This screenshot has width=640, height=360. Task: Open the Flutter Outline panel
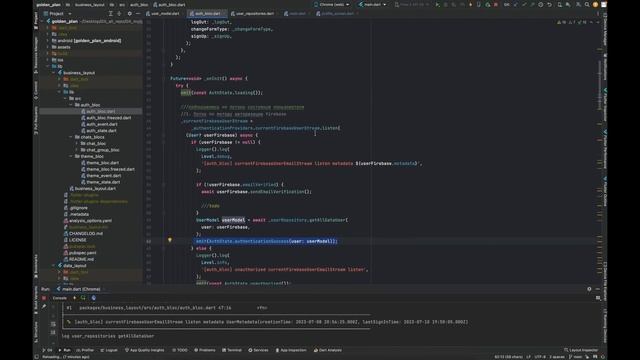point(605,192)
